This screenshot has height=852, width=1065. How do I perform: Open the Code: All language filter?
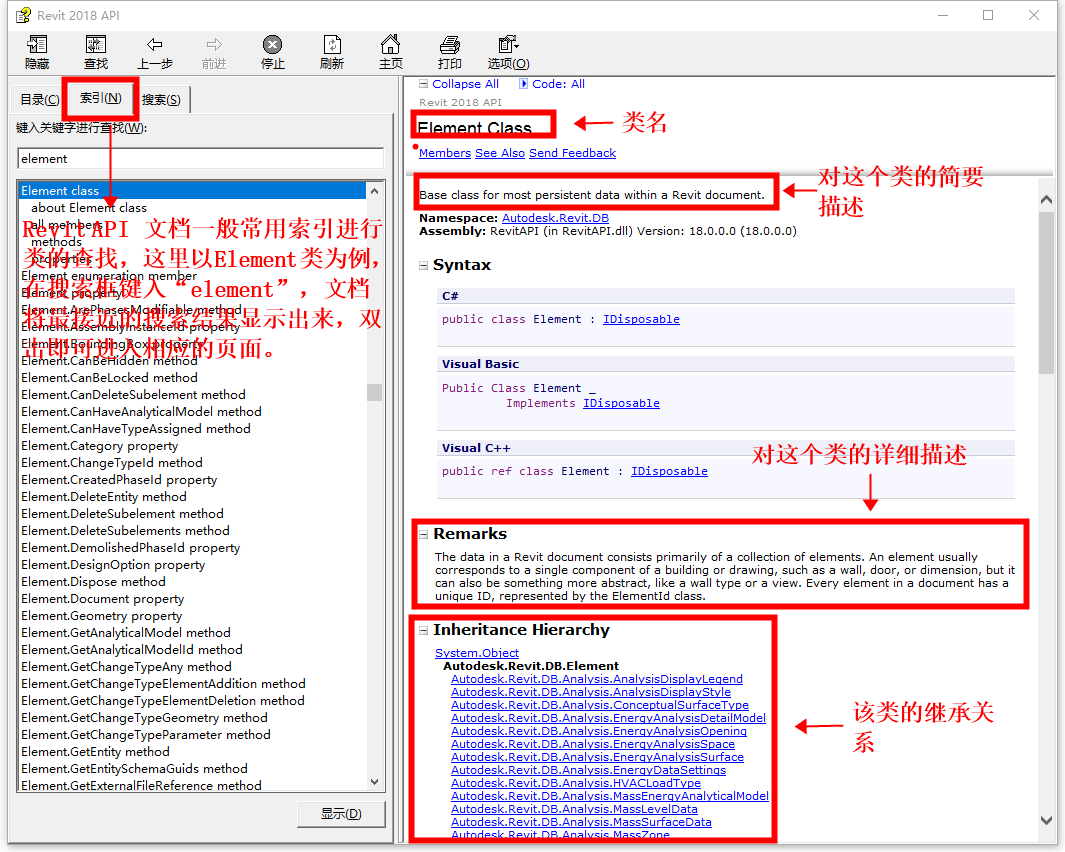coord(558,84)
